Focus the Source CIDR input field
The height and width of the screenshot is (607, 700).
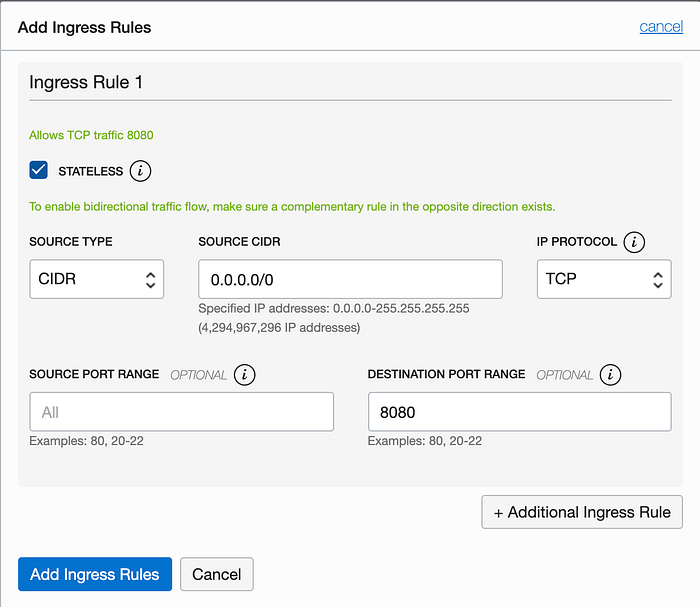point(350,279)
